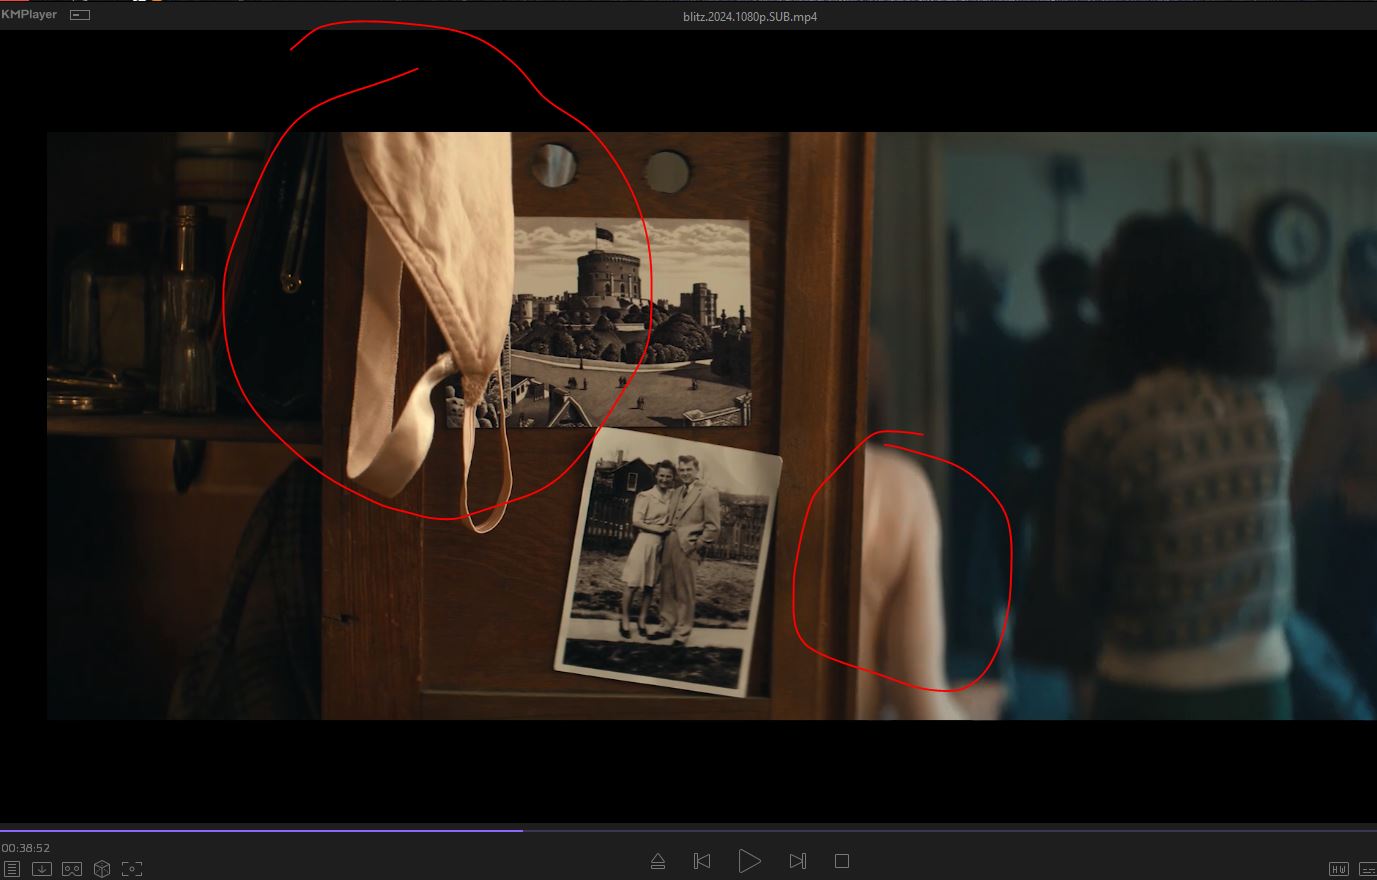1377x880 pixels.
Task: Open the KMPlayer main menu logo
Action: click(30, 15)
